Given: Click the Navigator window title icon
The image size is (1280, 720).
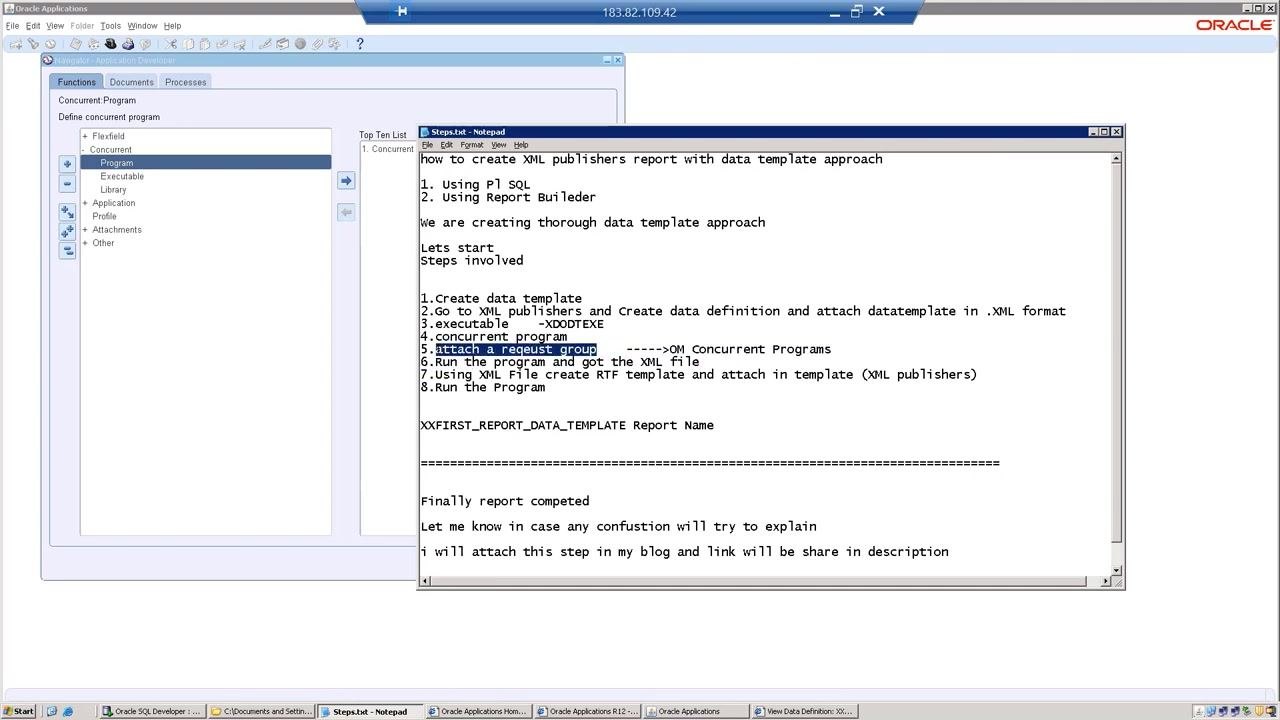Looking at the screenshot, I should (x=48, y=60).
